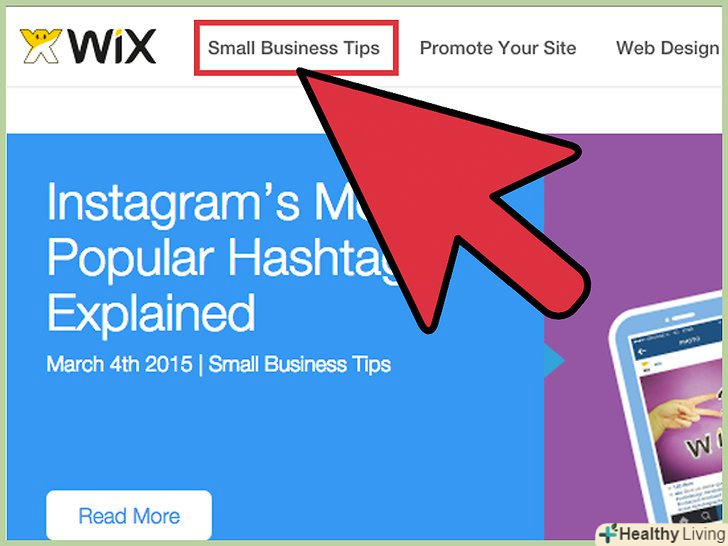Open the Instagram's Popular Hashtags Explained headline
The image size is (728, 546).
point(222,257)
